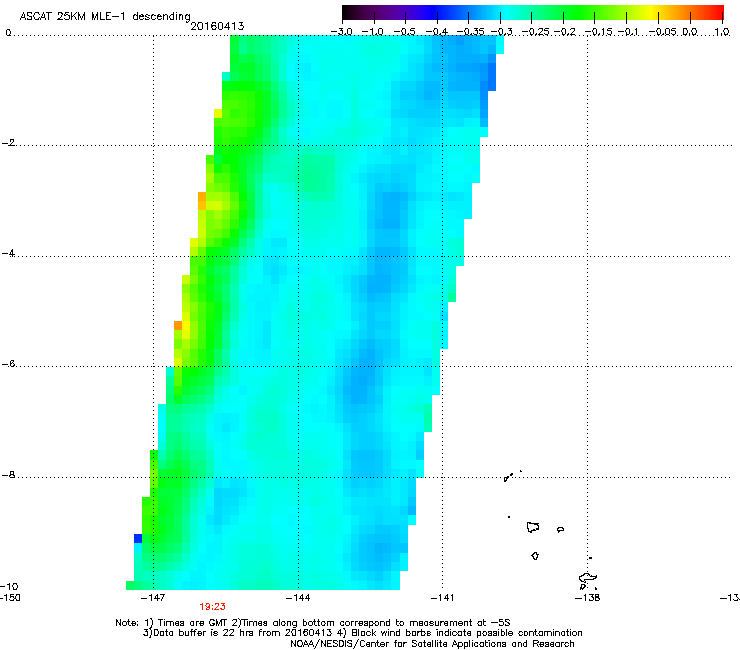This screenshot has width=740, height=650.
Task: Click the -0.2 color scale label
Action: coord(565,32)
